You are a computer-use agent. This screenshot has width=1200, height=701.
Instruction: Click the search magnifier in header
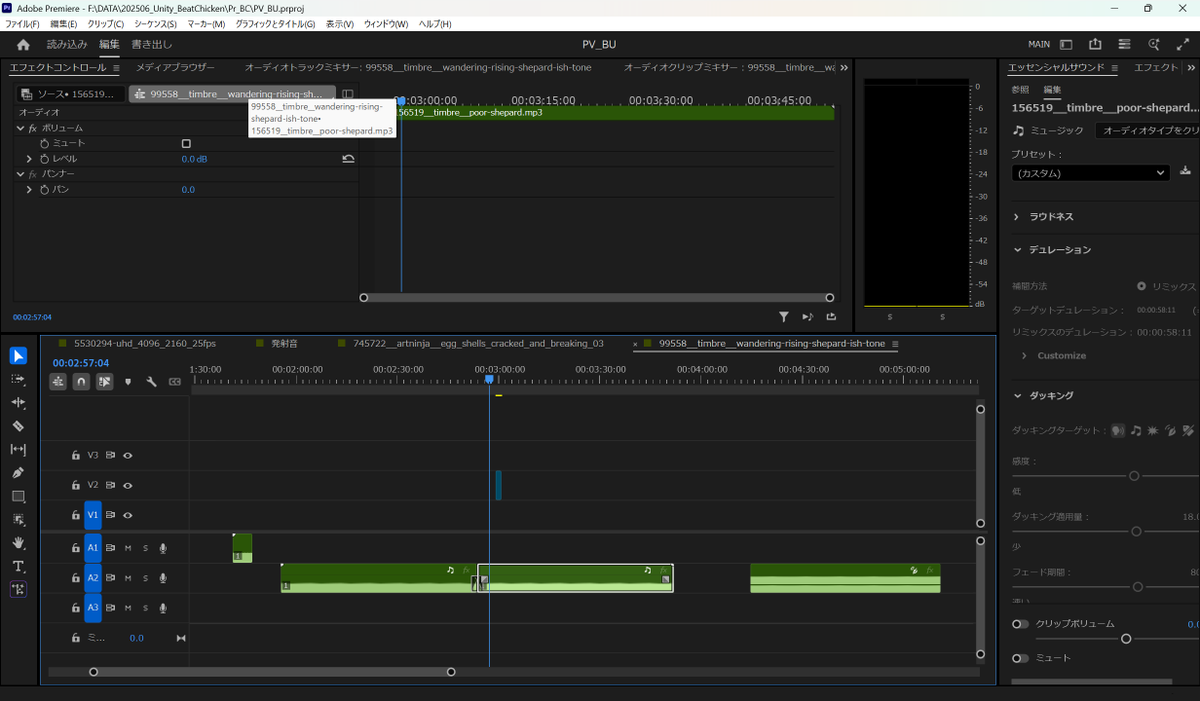tap(1154, 44)
